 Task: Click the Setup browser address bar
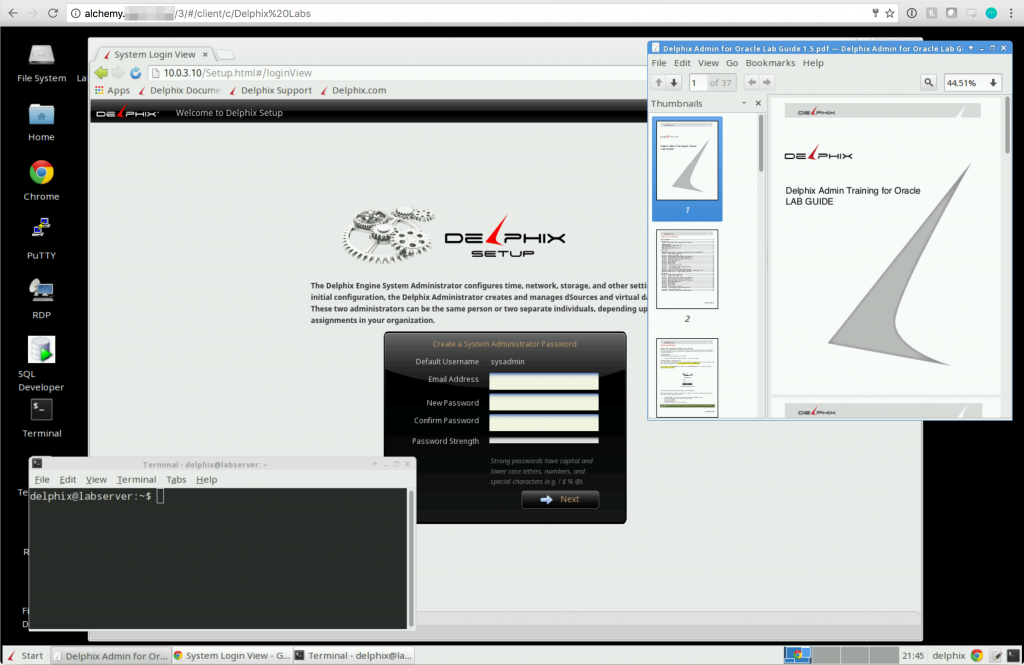395,73
